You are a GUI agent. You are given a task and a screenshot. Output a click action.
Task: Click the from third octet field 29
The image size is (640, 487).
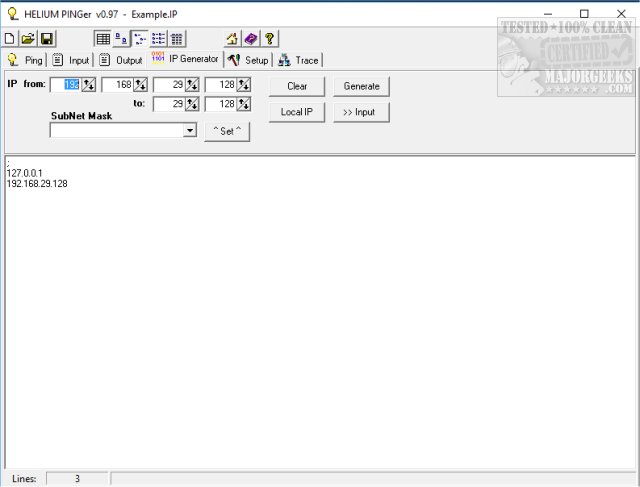pos(169,85)
